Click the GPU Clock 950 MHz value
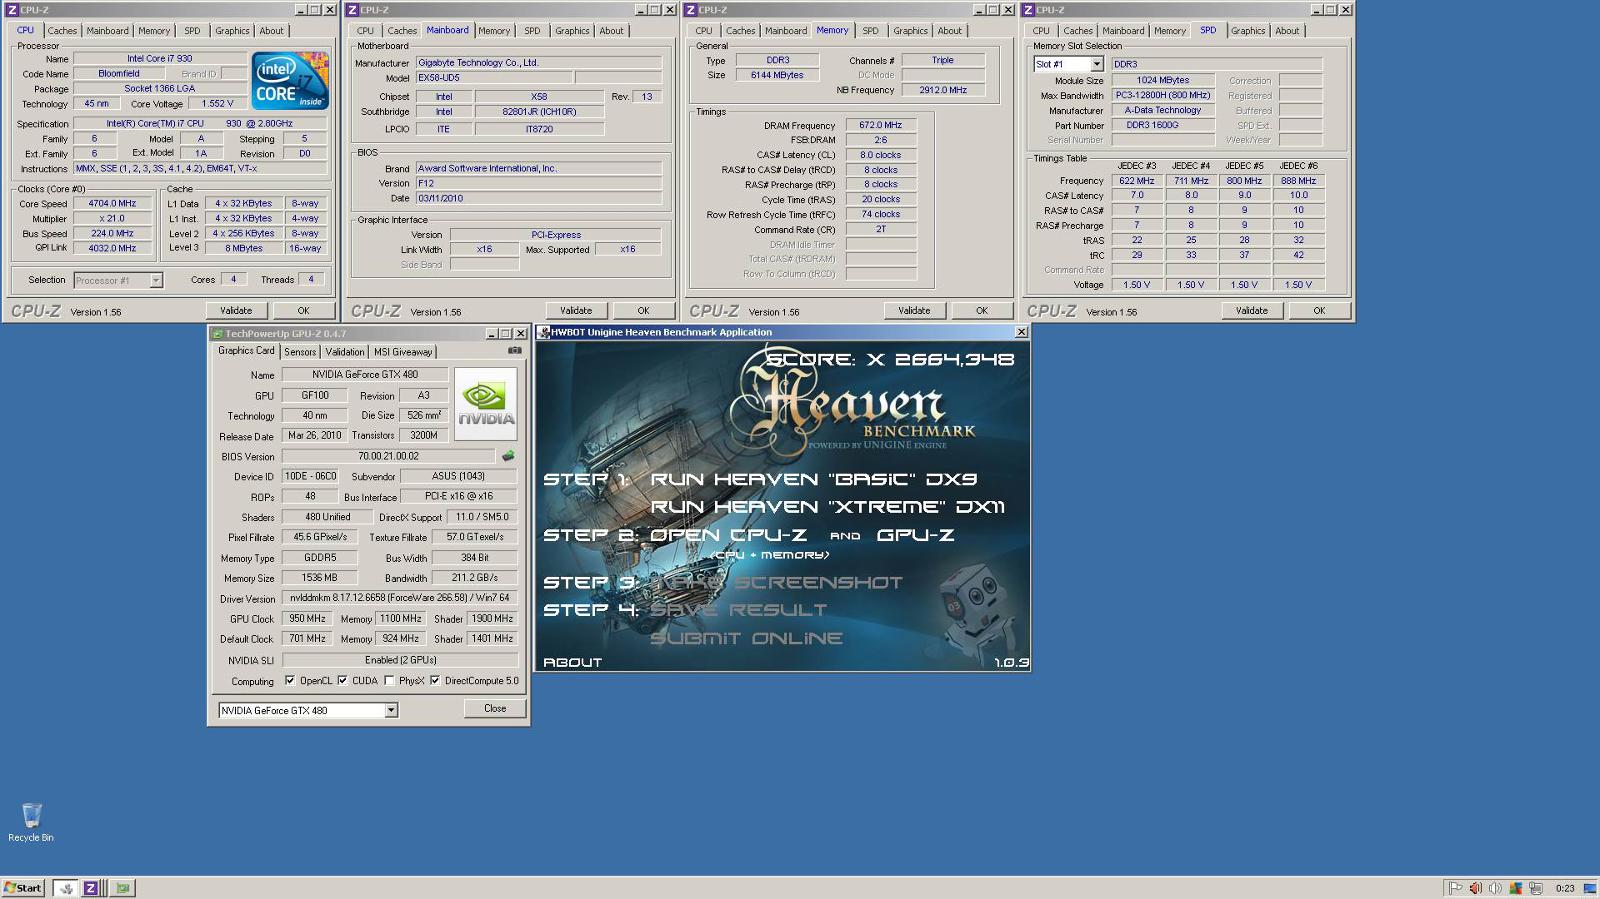1600x899 pixels. [x=307, y=618]
